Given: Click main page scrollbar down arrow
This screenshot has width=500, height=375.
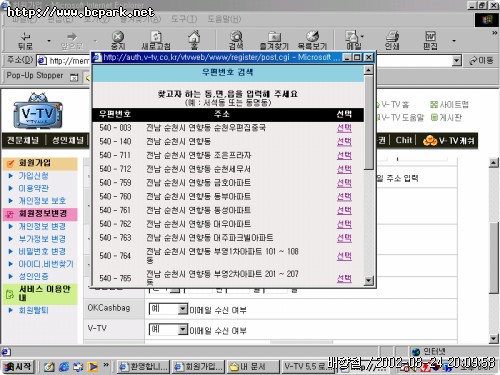Looking at the screenshot, I should (494, 339).
